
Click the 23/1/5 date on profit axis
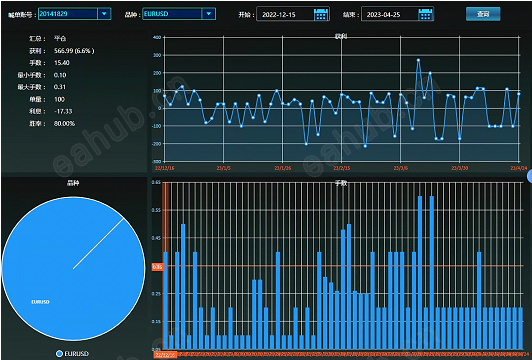point(224,168)
